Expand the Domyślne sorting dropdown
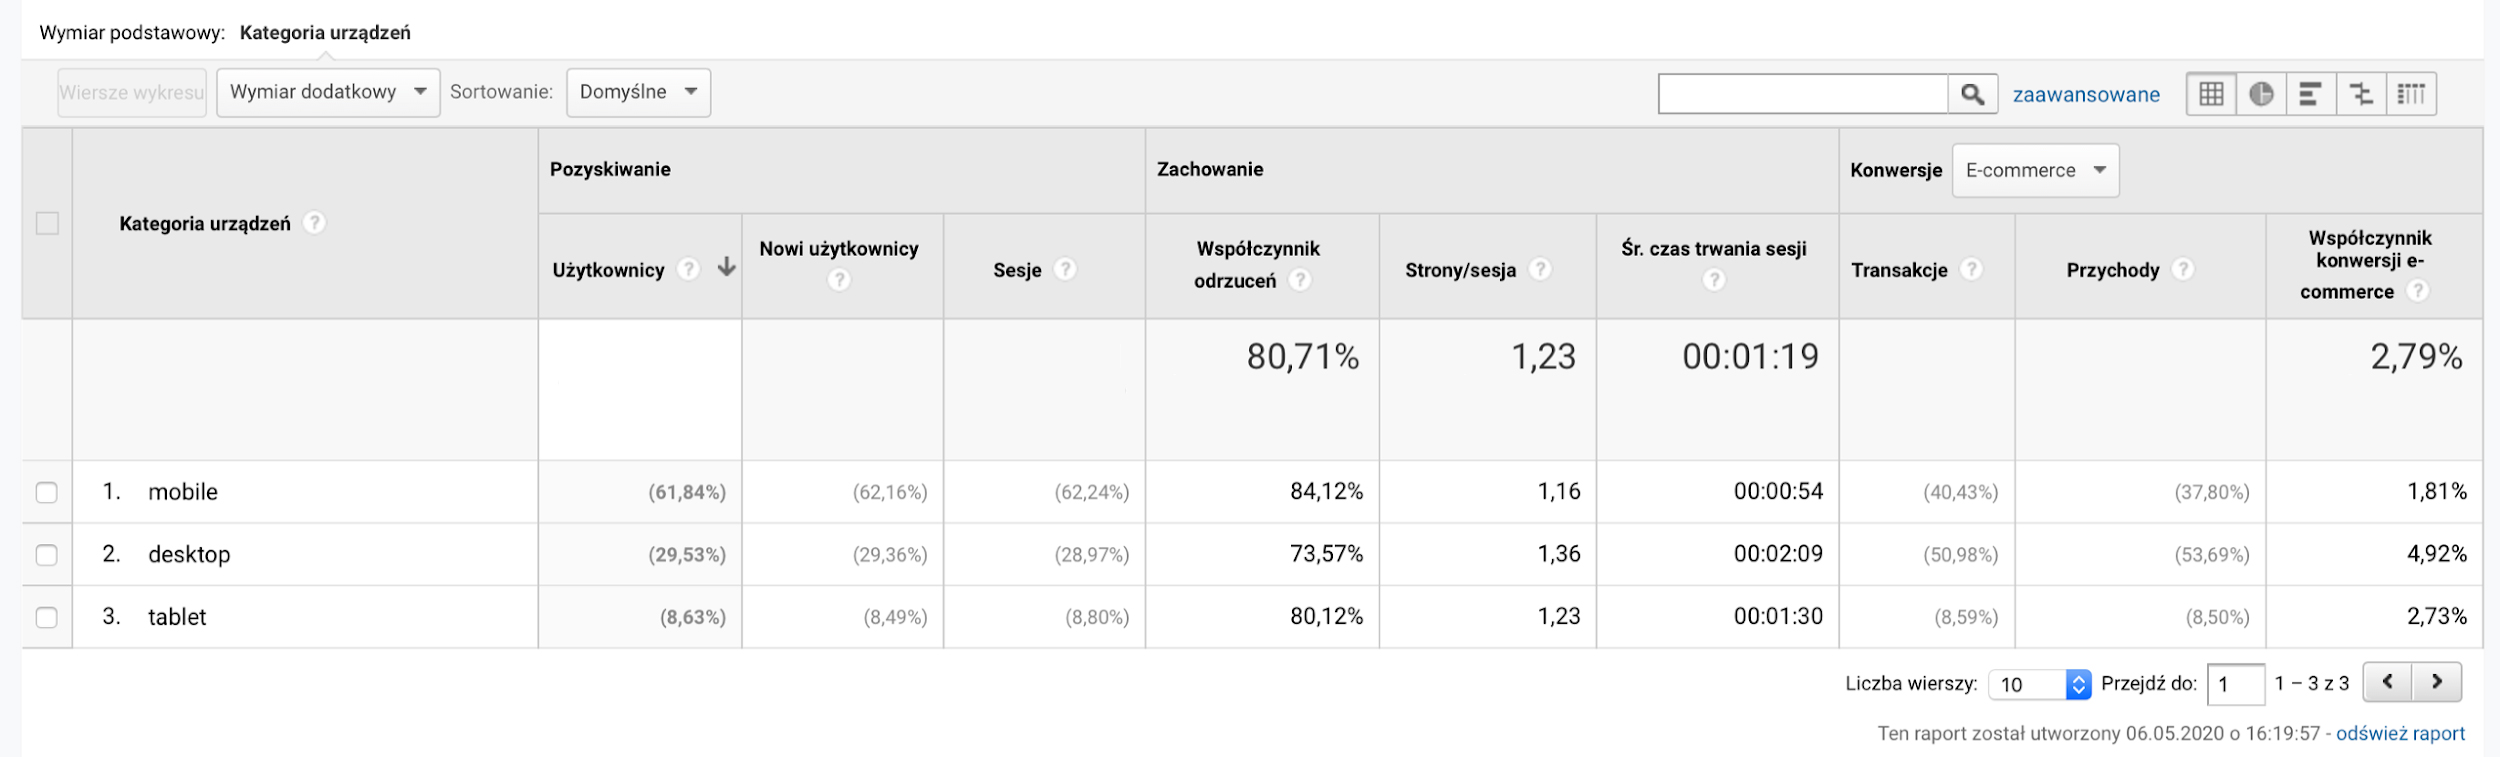Screen dimensions: 2500x757 (x=638, y=92)
